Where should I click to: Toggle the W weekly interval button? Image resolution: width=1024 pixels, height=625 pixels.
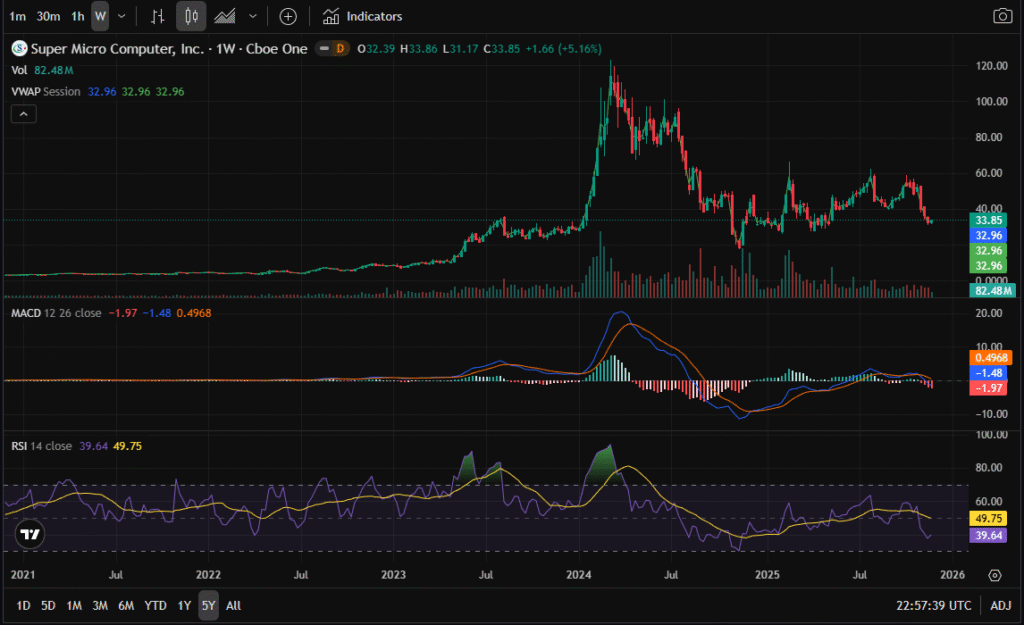(100, 16)
